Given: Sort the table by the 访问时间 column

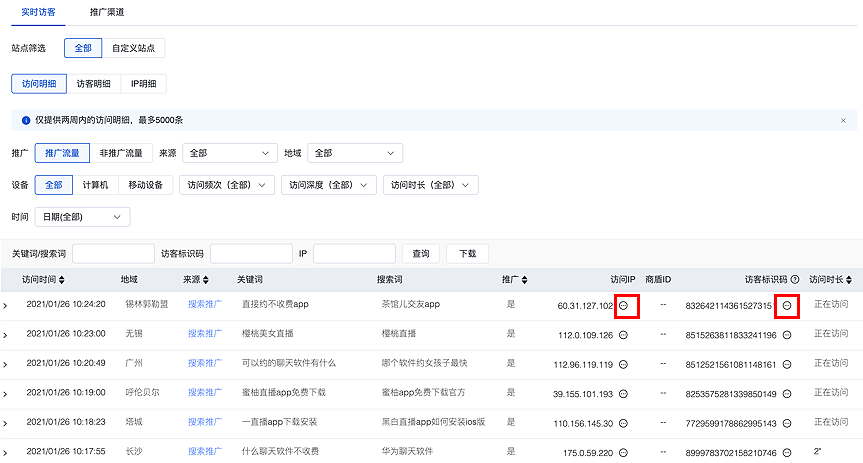Looking at the screenshot, I should tap(64, 279).
